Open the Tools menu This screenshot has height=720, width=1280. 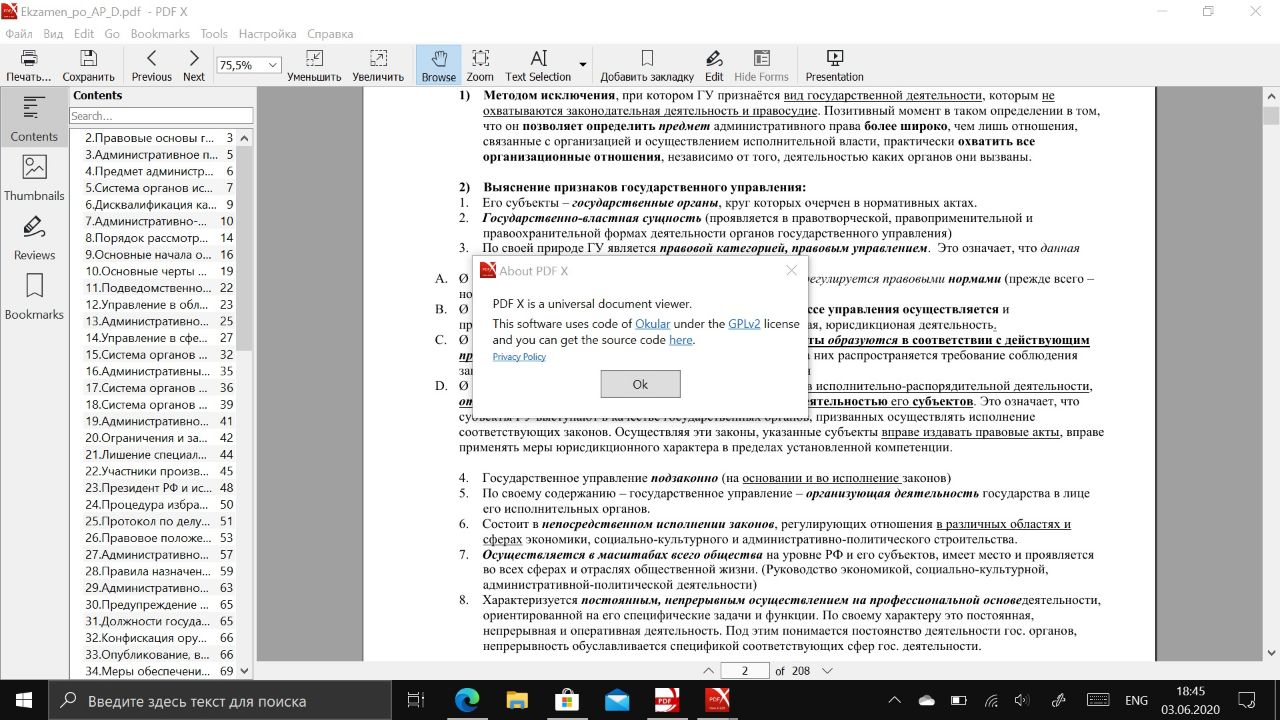click(x=214, y=33)
